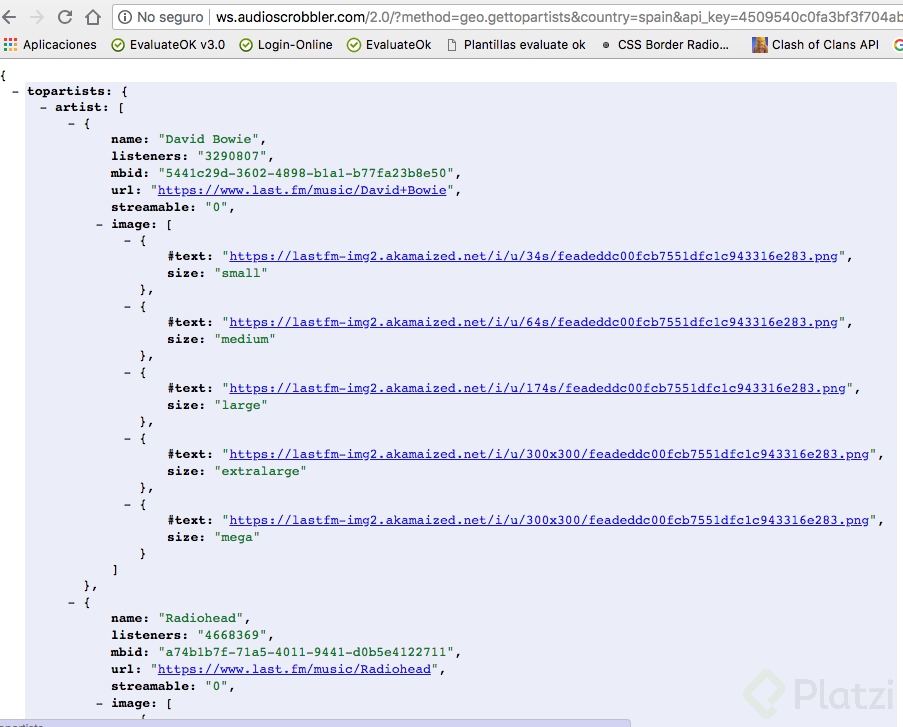Click Radiohead's mbid value
This screenshot has width=903, height=727.
click(x=306, y=652)
